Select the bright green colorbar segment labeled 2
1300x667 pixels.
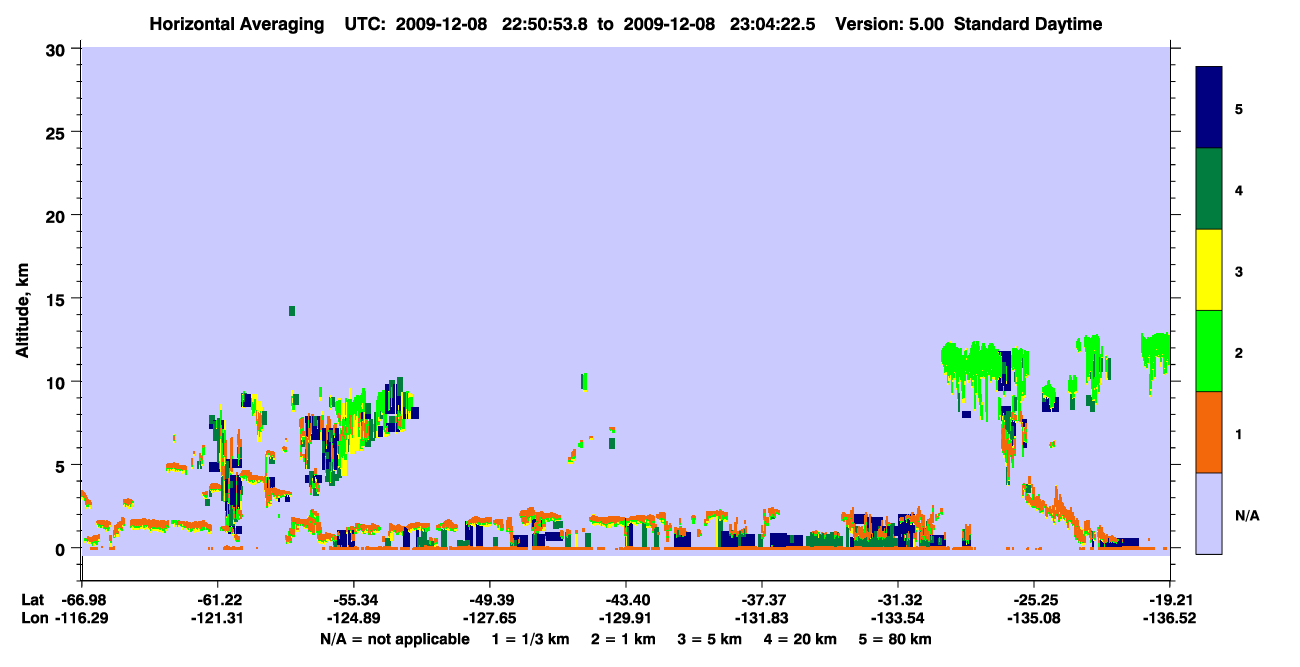pos(1209,351)
